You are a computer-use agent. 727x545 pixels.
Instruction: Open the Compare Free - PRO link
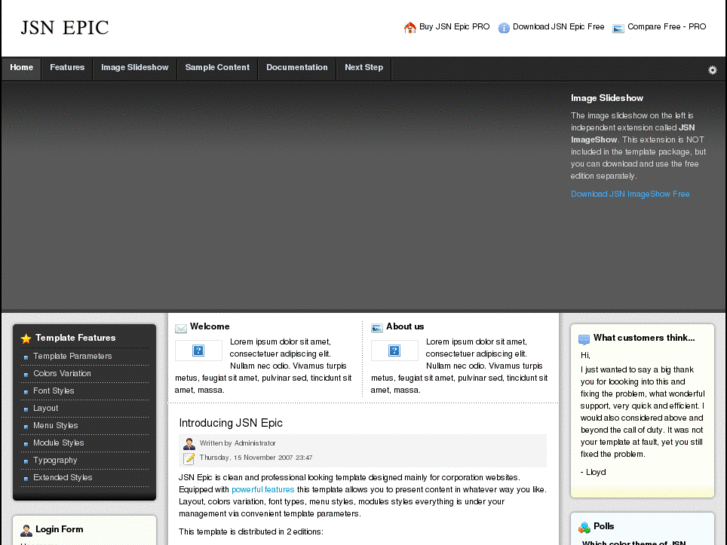click(x=667, y=27)
